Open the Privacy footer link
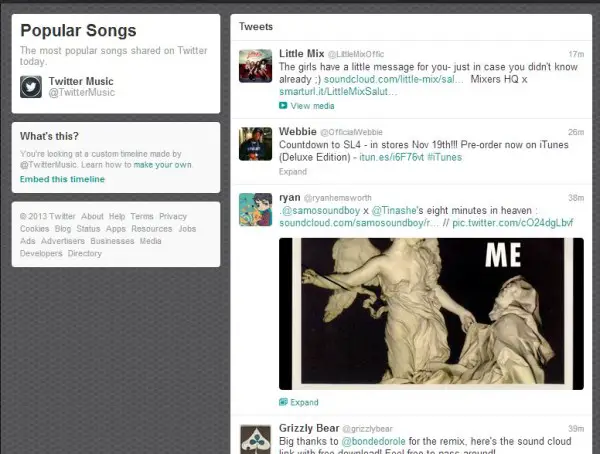The width and height of the screenshot is (600, 454). (x=173, y=216)
